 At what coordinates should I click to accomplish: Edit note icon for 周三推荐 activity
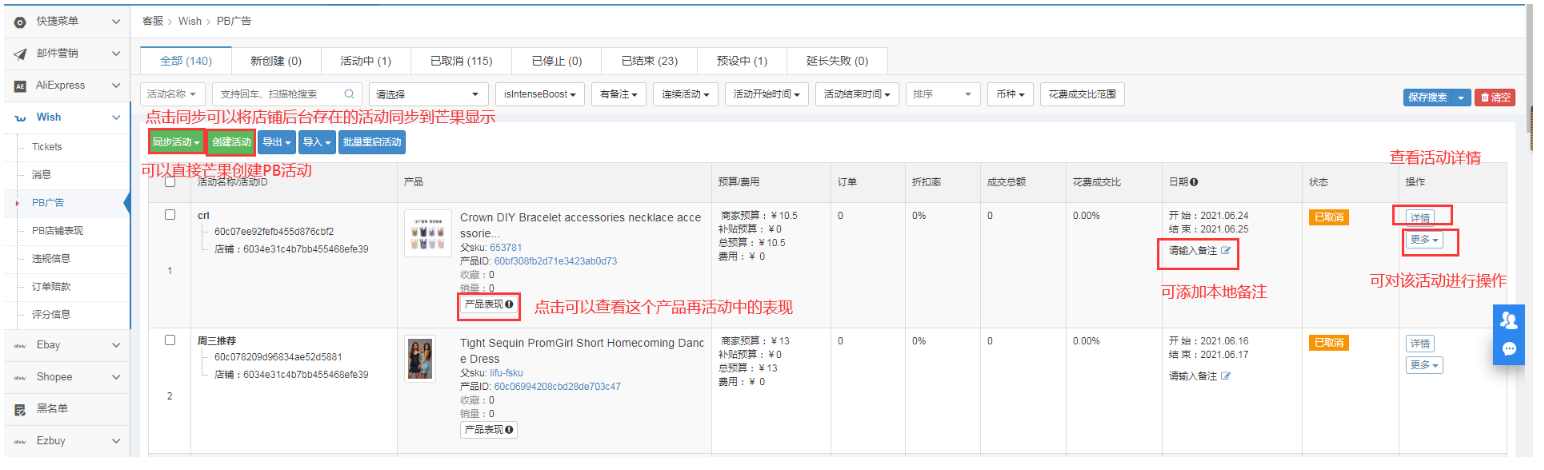pos(1226,377)
